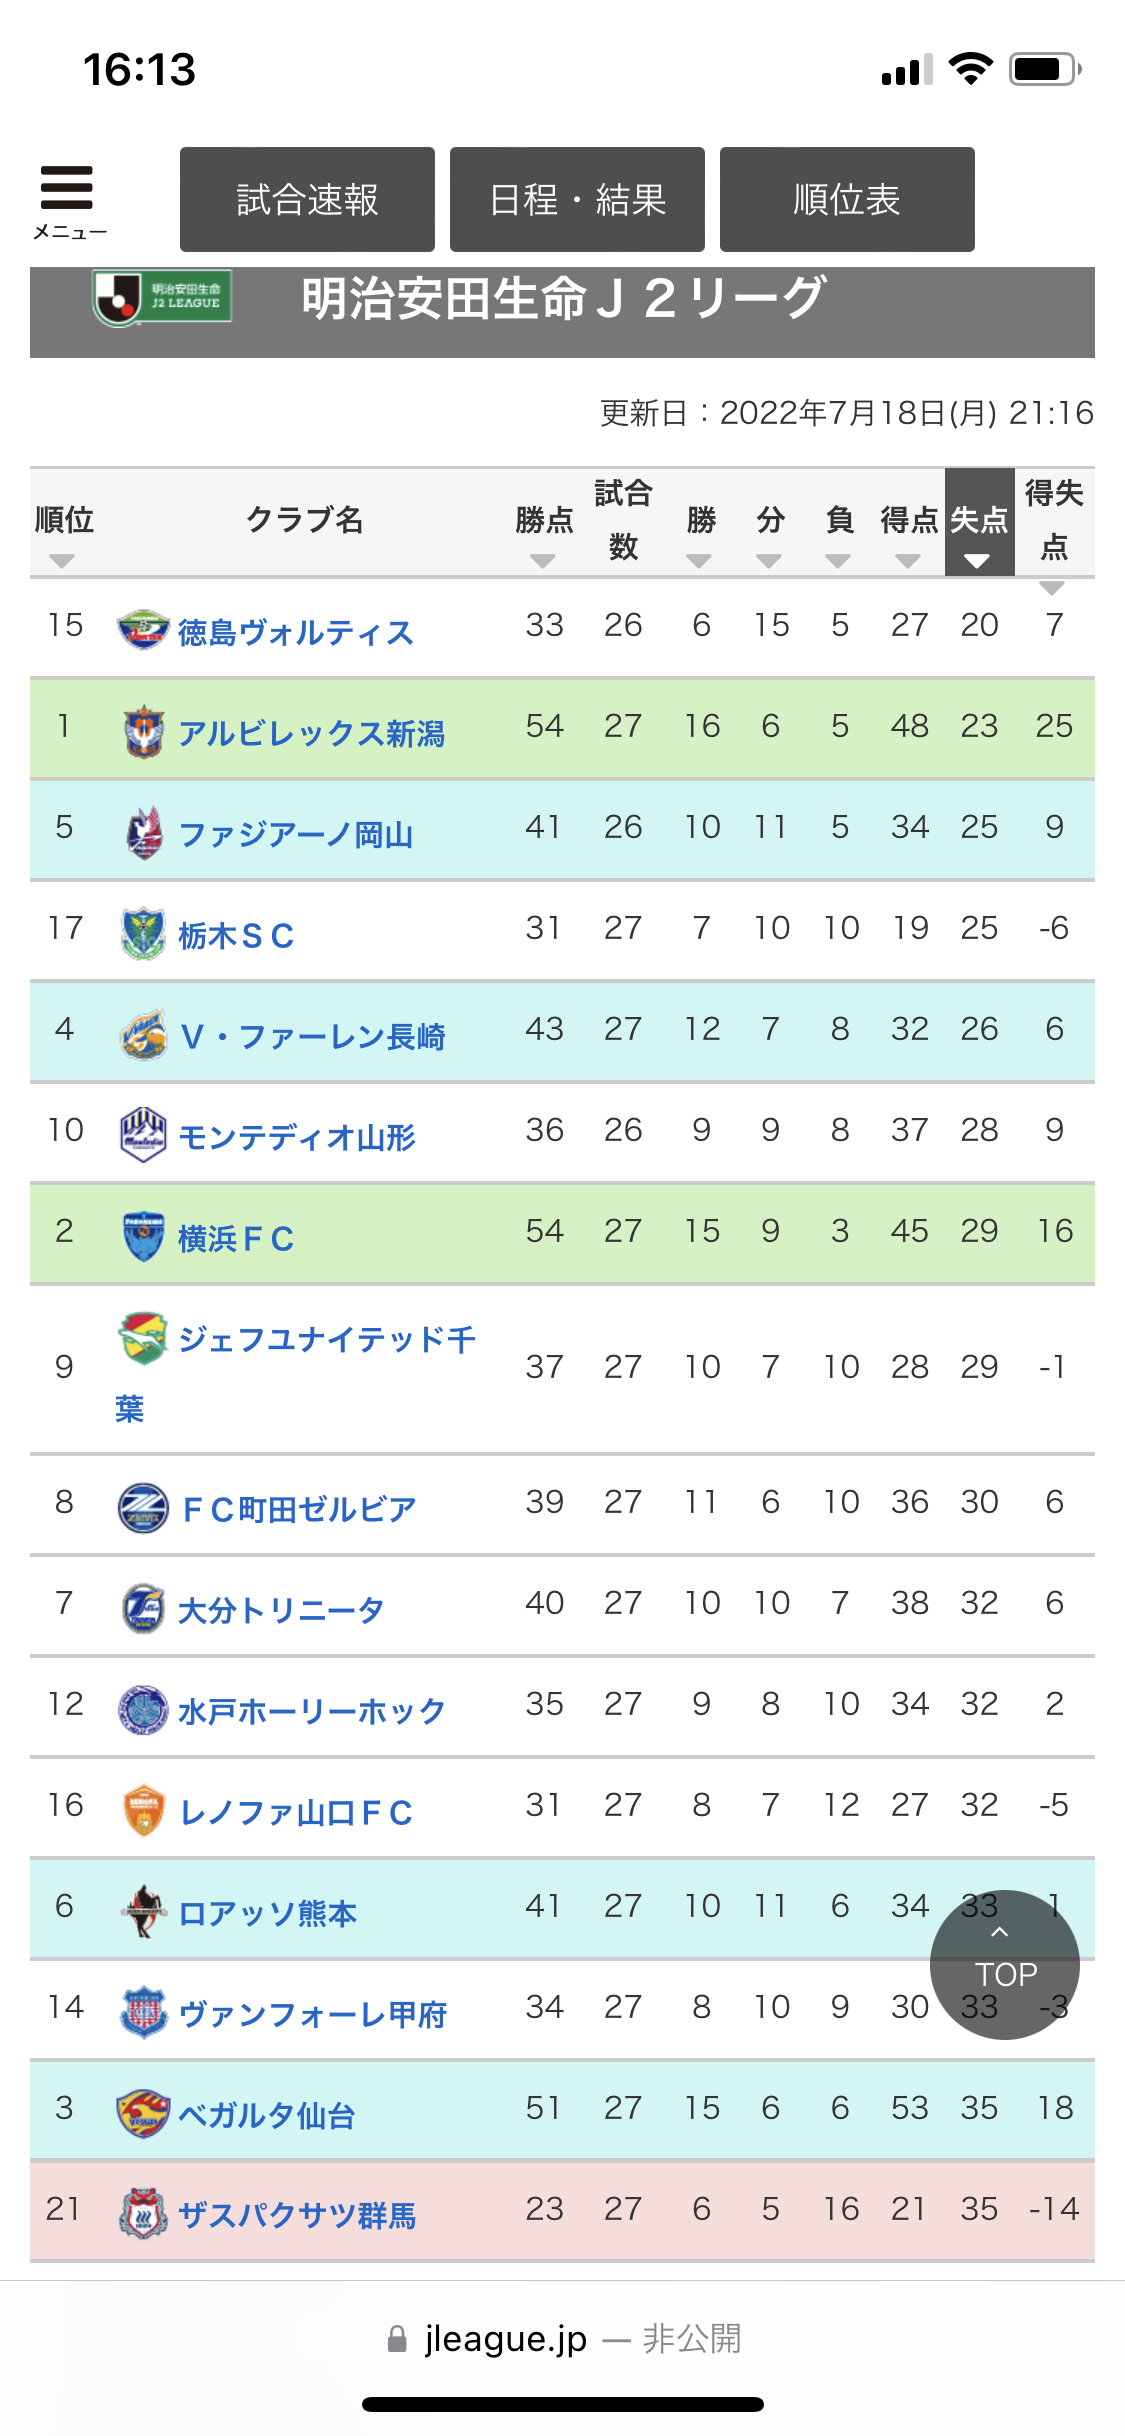The width and height of the screenshot is (1125, 2436).
Task: Open the 徳島ヴォルティス team link
Action: [x=295, y=632]
